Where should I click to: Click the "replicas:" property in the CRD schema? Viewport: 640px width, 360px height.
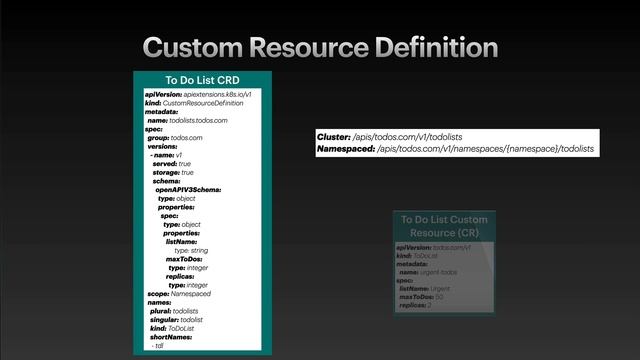pyautogui.click(x=180, y=276)
